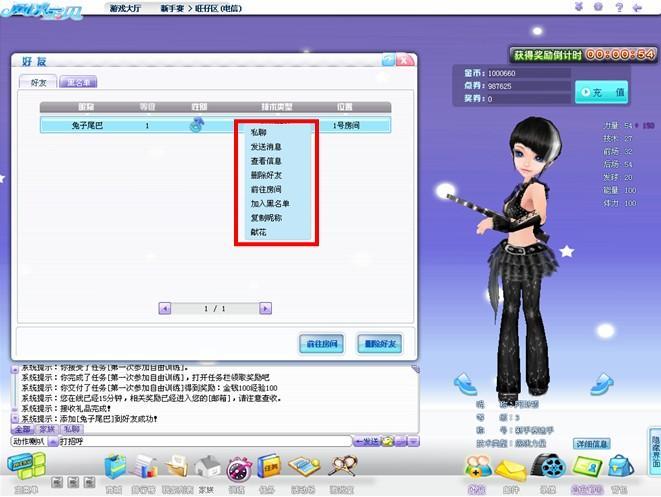Choose 查看信息 from the context menu
The width and height of the screenshot is (661, 497).
click(266, 161)
